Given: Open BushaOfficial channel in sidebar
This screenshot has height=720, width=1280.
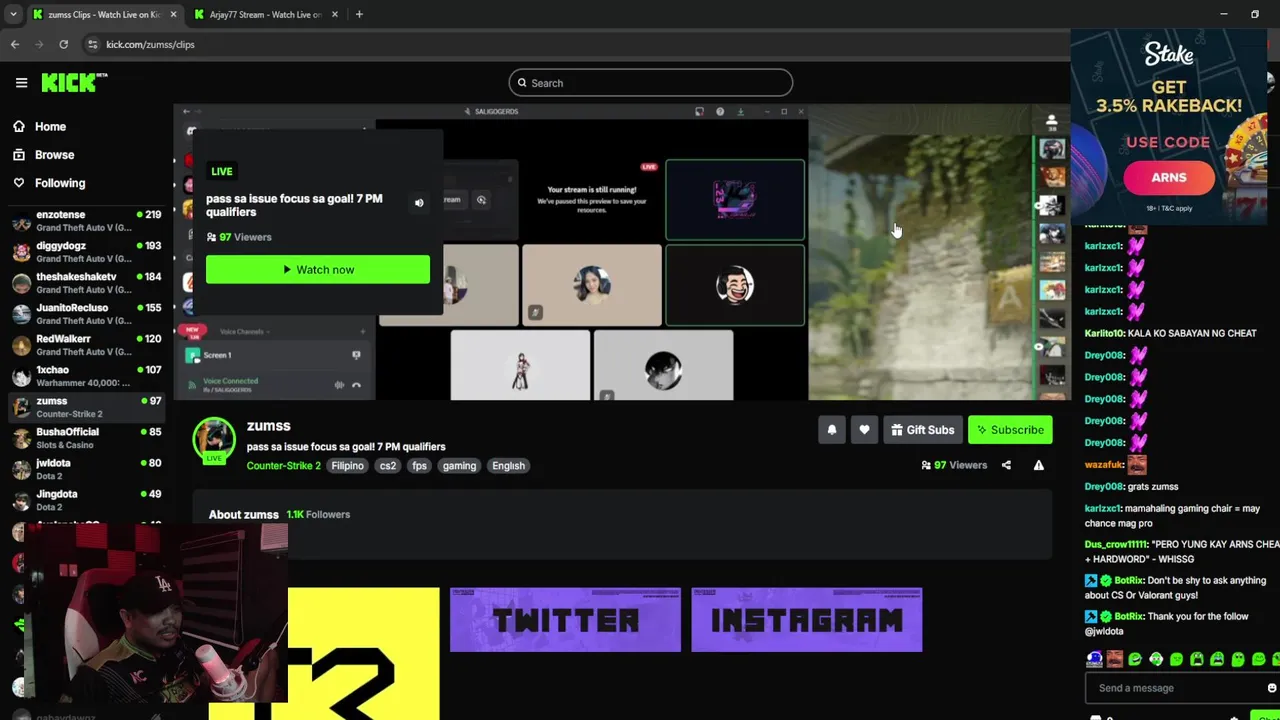Looking at the screenshot, I should [86, 438].
